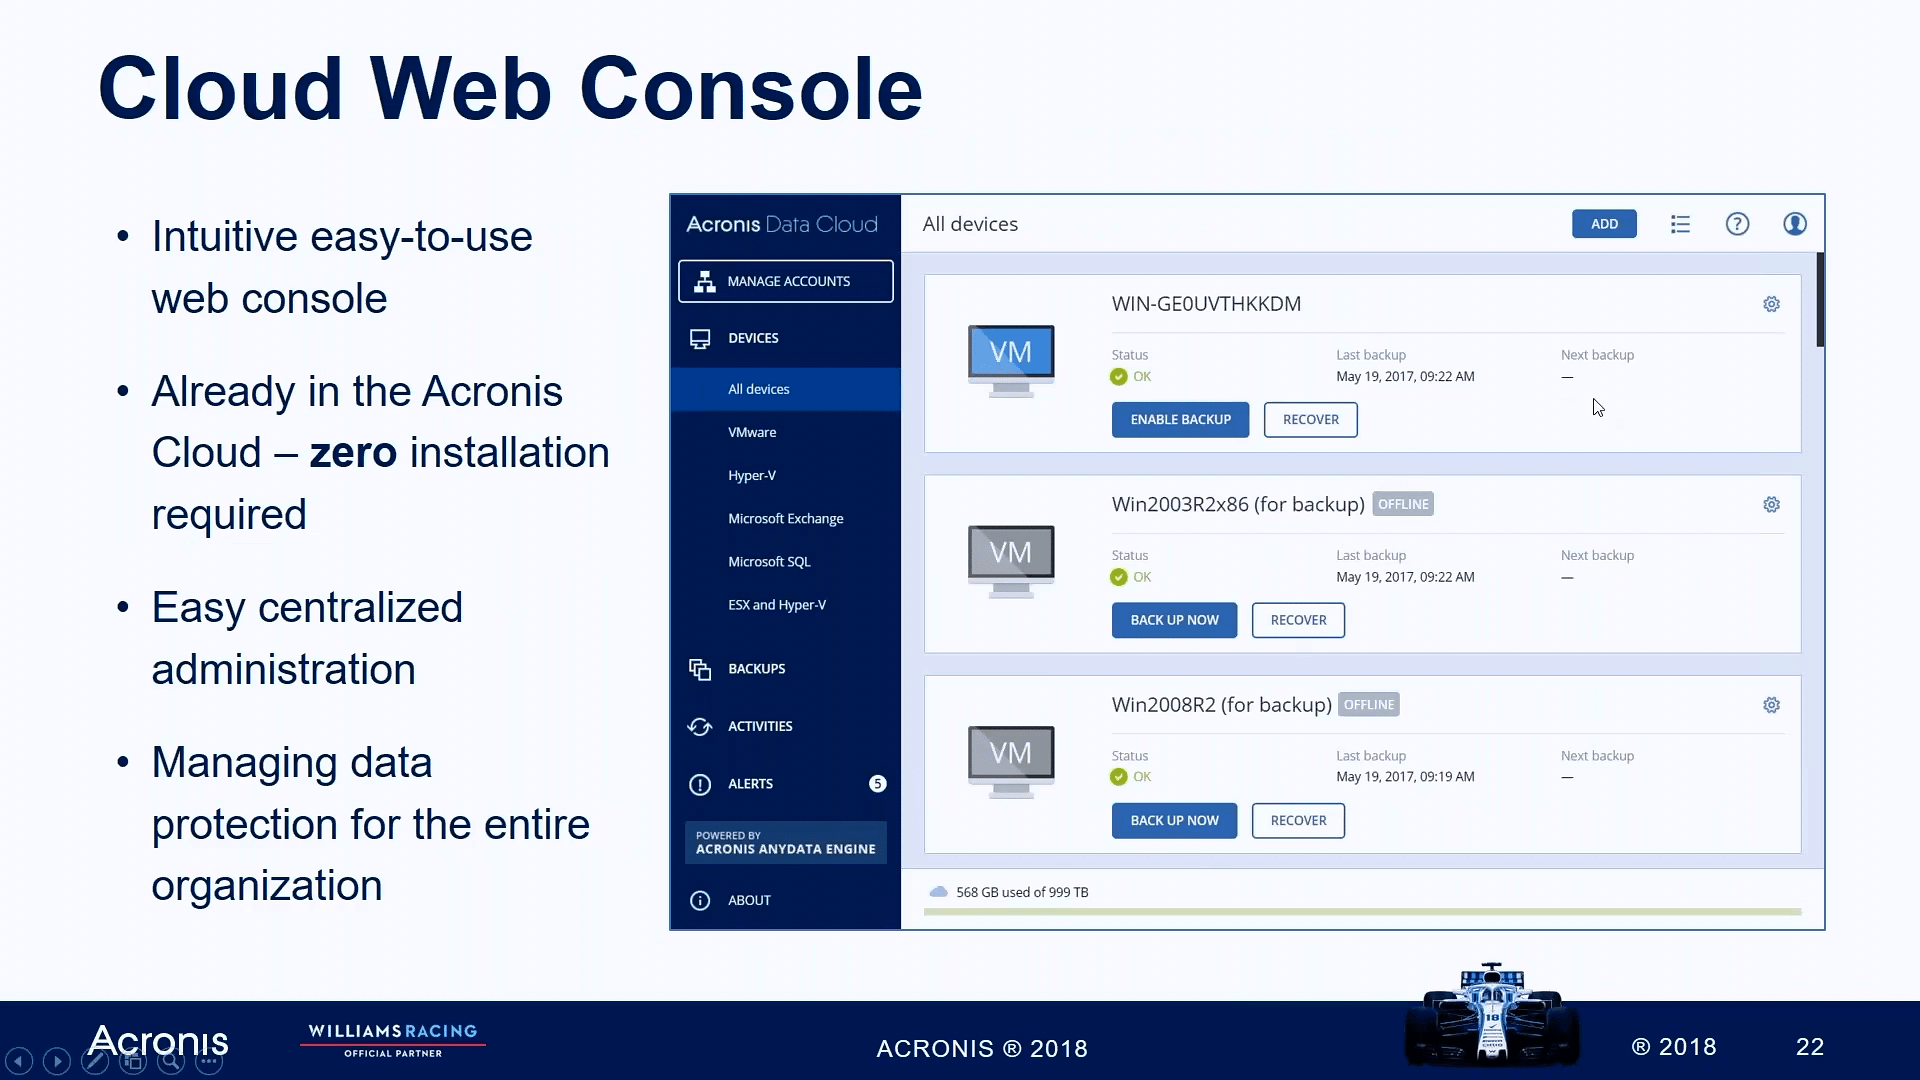Click OK status icon of Win2008R2

tap(1119, 777)
